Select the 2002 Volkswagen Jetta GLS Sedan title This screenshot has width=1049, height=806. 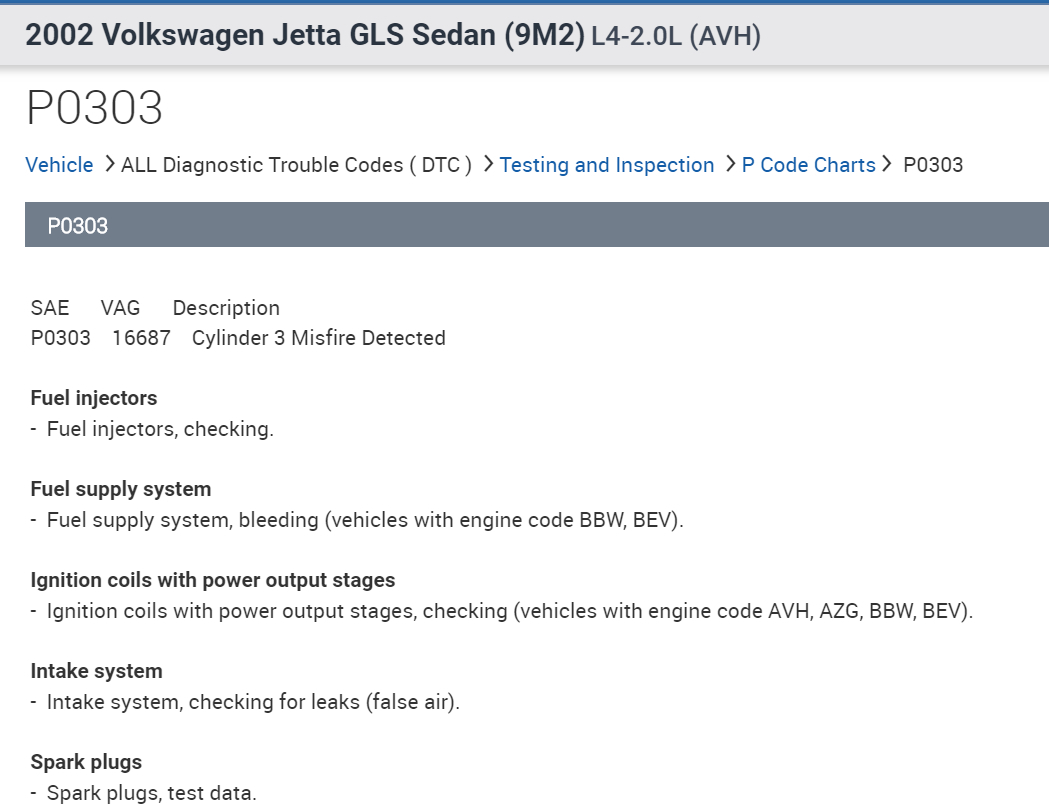[x=304, y=36]
